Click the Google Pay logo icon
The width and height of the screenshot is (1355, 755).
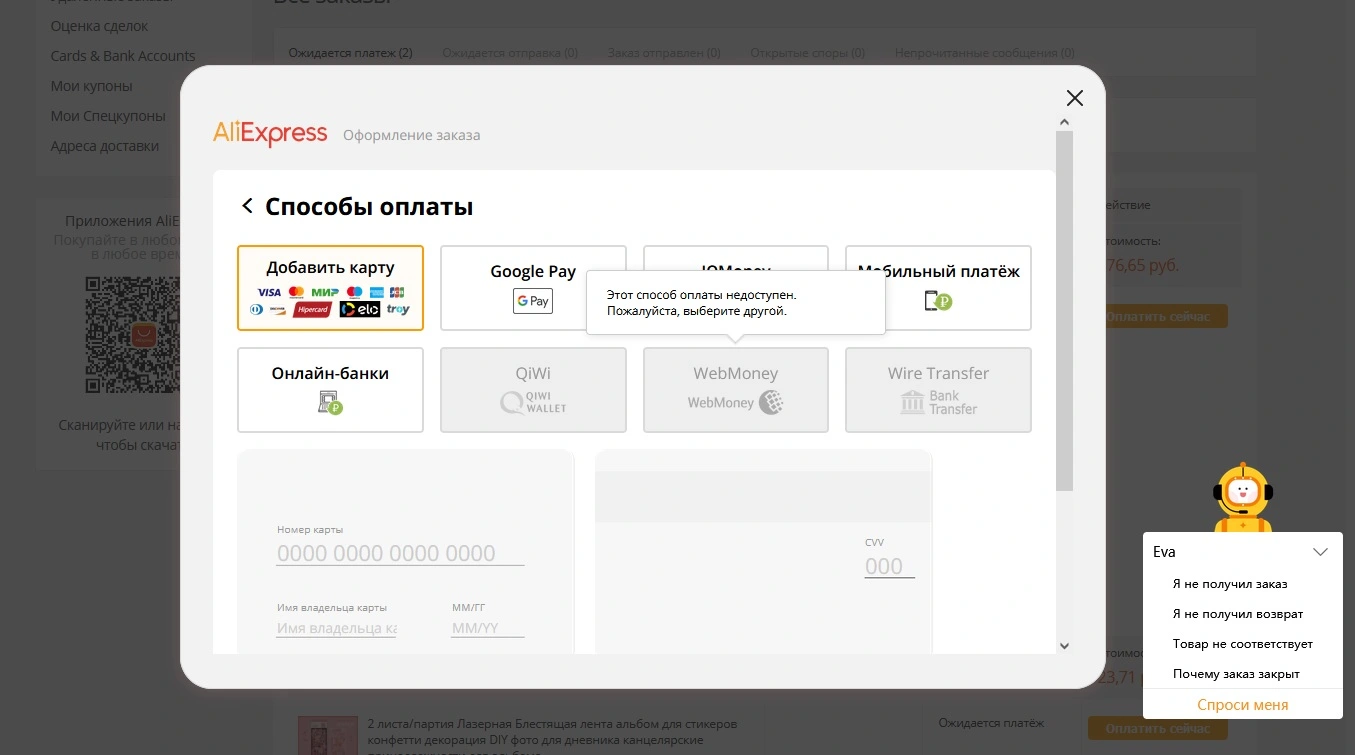coord(533,301)
